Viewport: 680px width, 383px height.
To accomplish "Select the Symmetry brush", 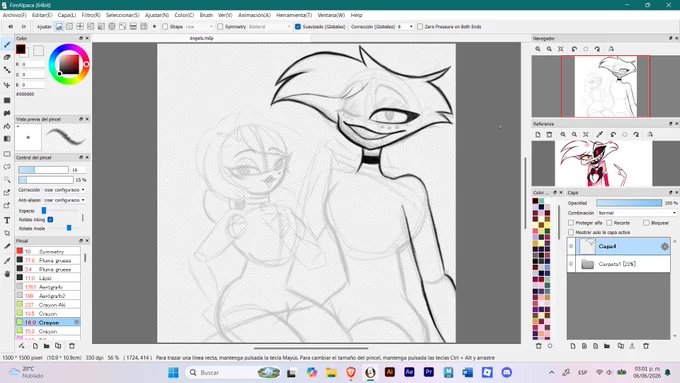I will tap(48, 252).
